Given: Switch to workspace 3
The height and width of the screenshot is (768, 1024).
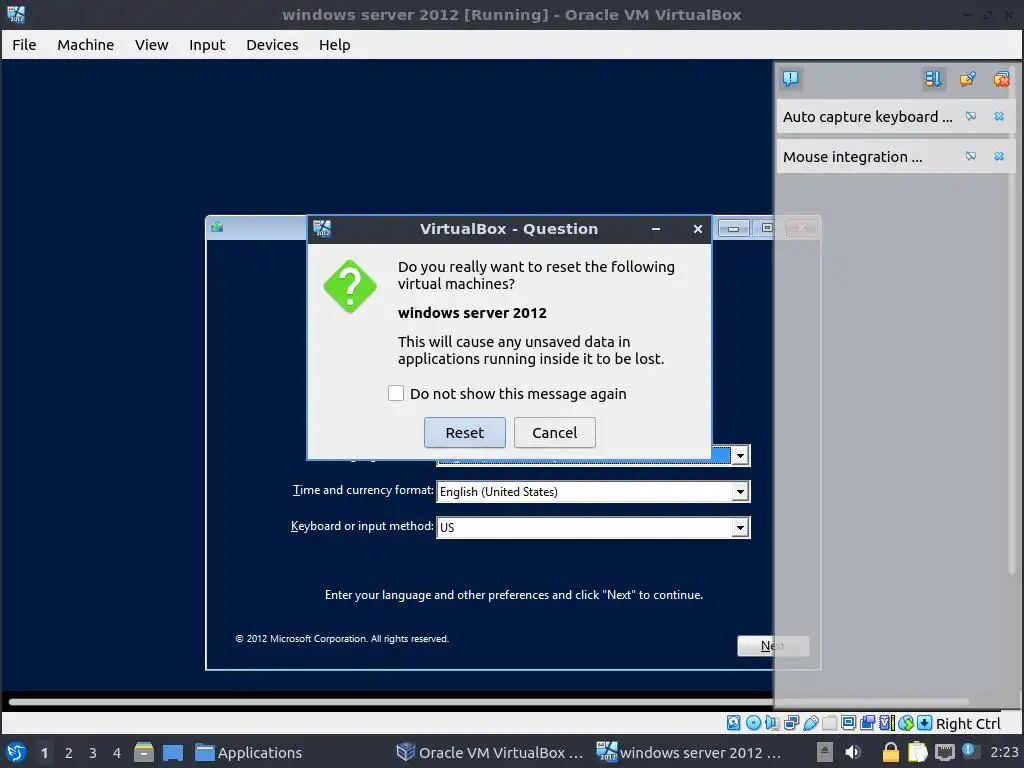Looking at the screenshot, I should pos(92,753).
